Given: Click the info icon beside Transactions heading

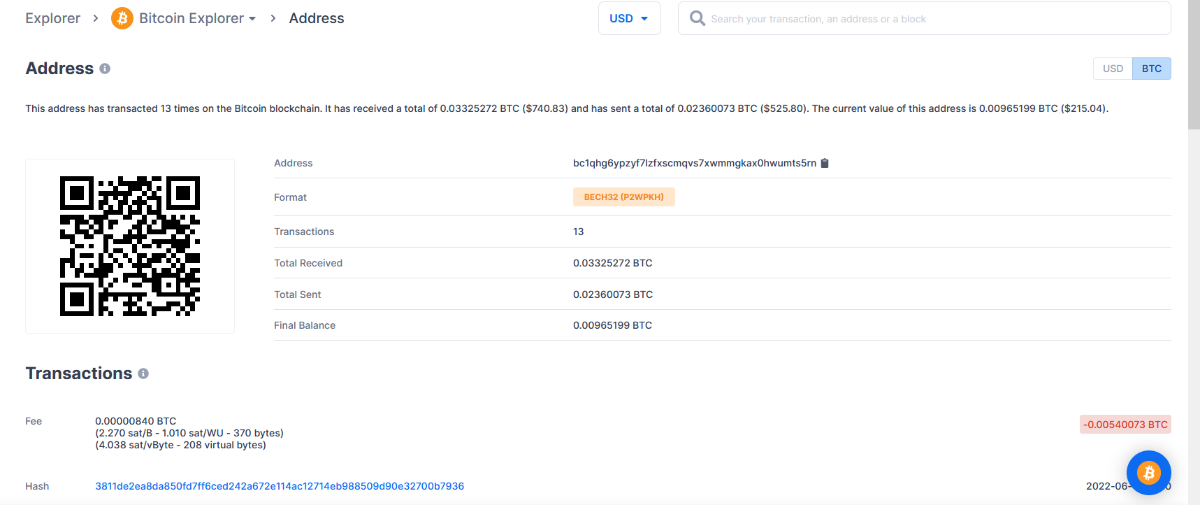Looking at the screenshot, I should tap(143, 373).
